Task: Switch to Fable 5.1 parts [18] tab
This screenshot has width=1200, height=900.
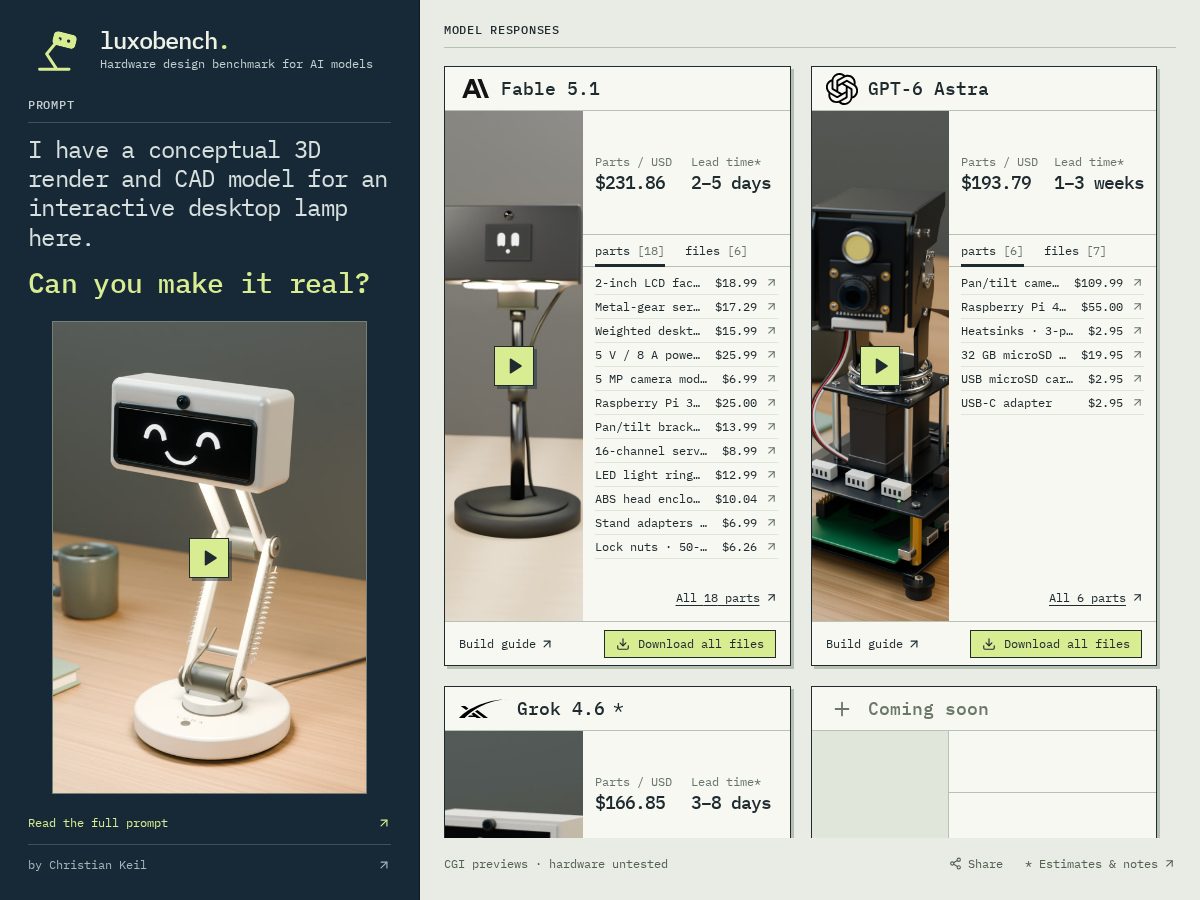Action: point(630,251)
